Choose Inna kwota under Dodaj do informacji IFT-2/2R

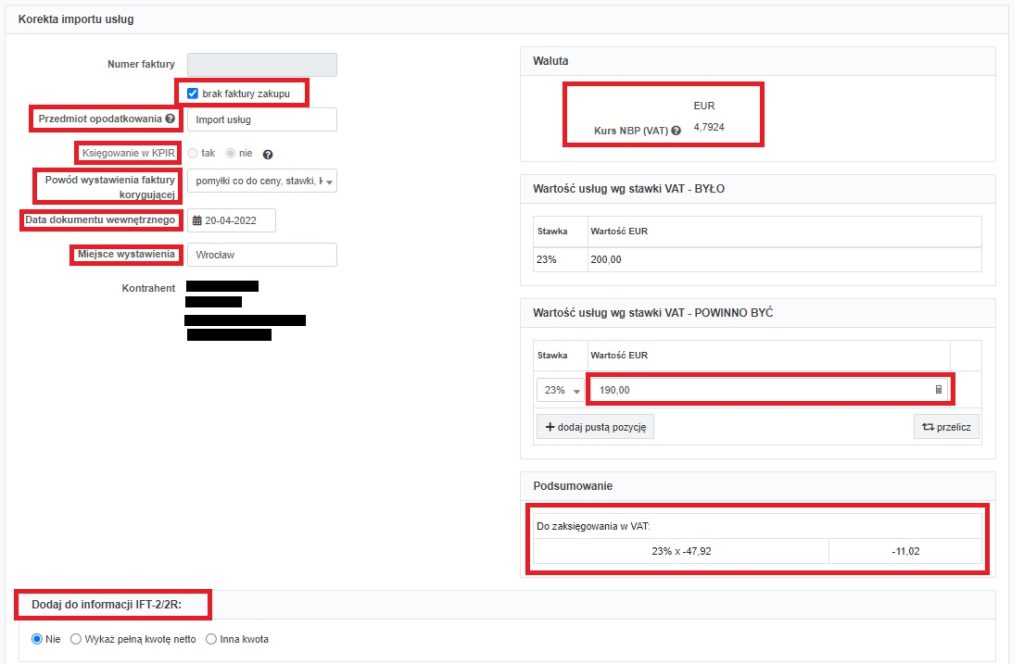pos(210,639)
